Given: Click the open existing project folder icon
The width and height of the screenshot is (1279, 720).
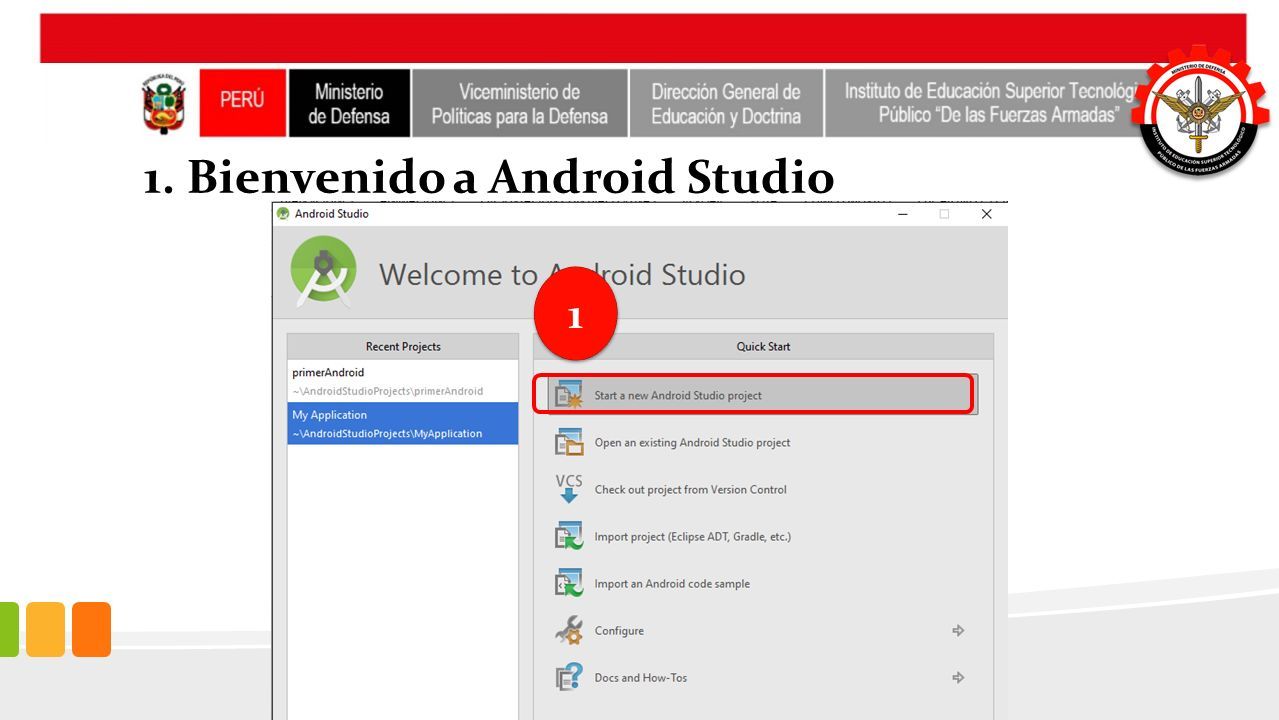Looking at the screenshot, I should tap(569, 442).
